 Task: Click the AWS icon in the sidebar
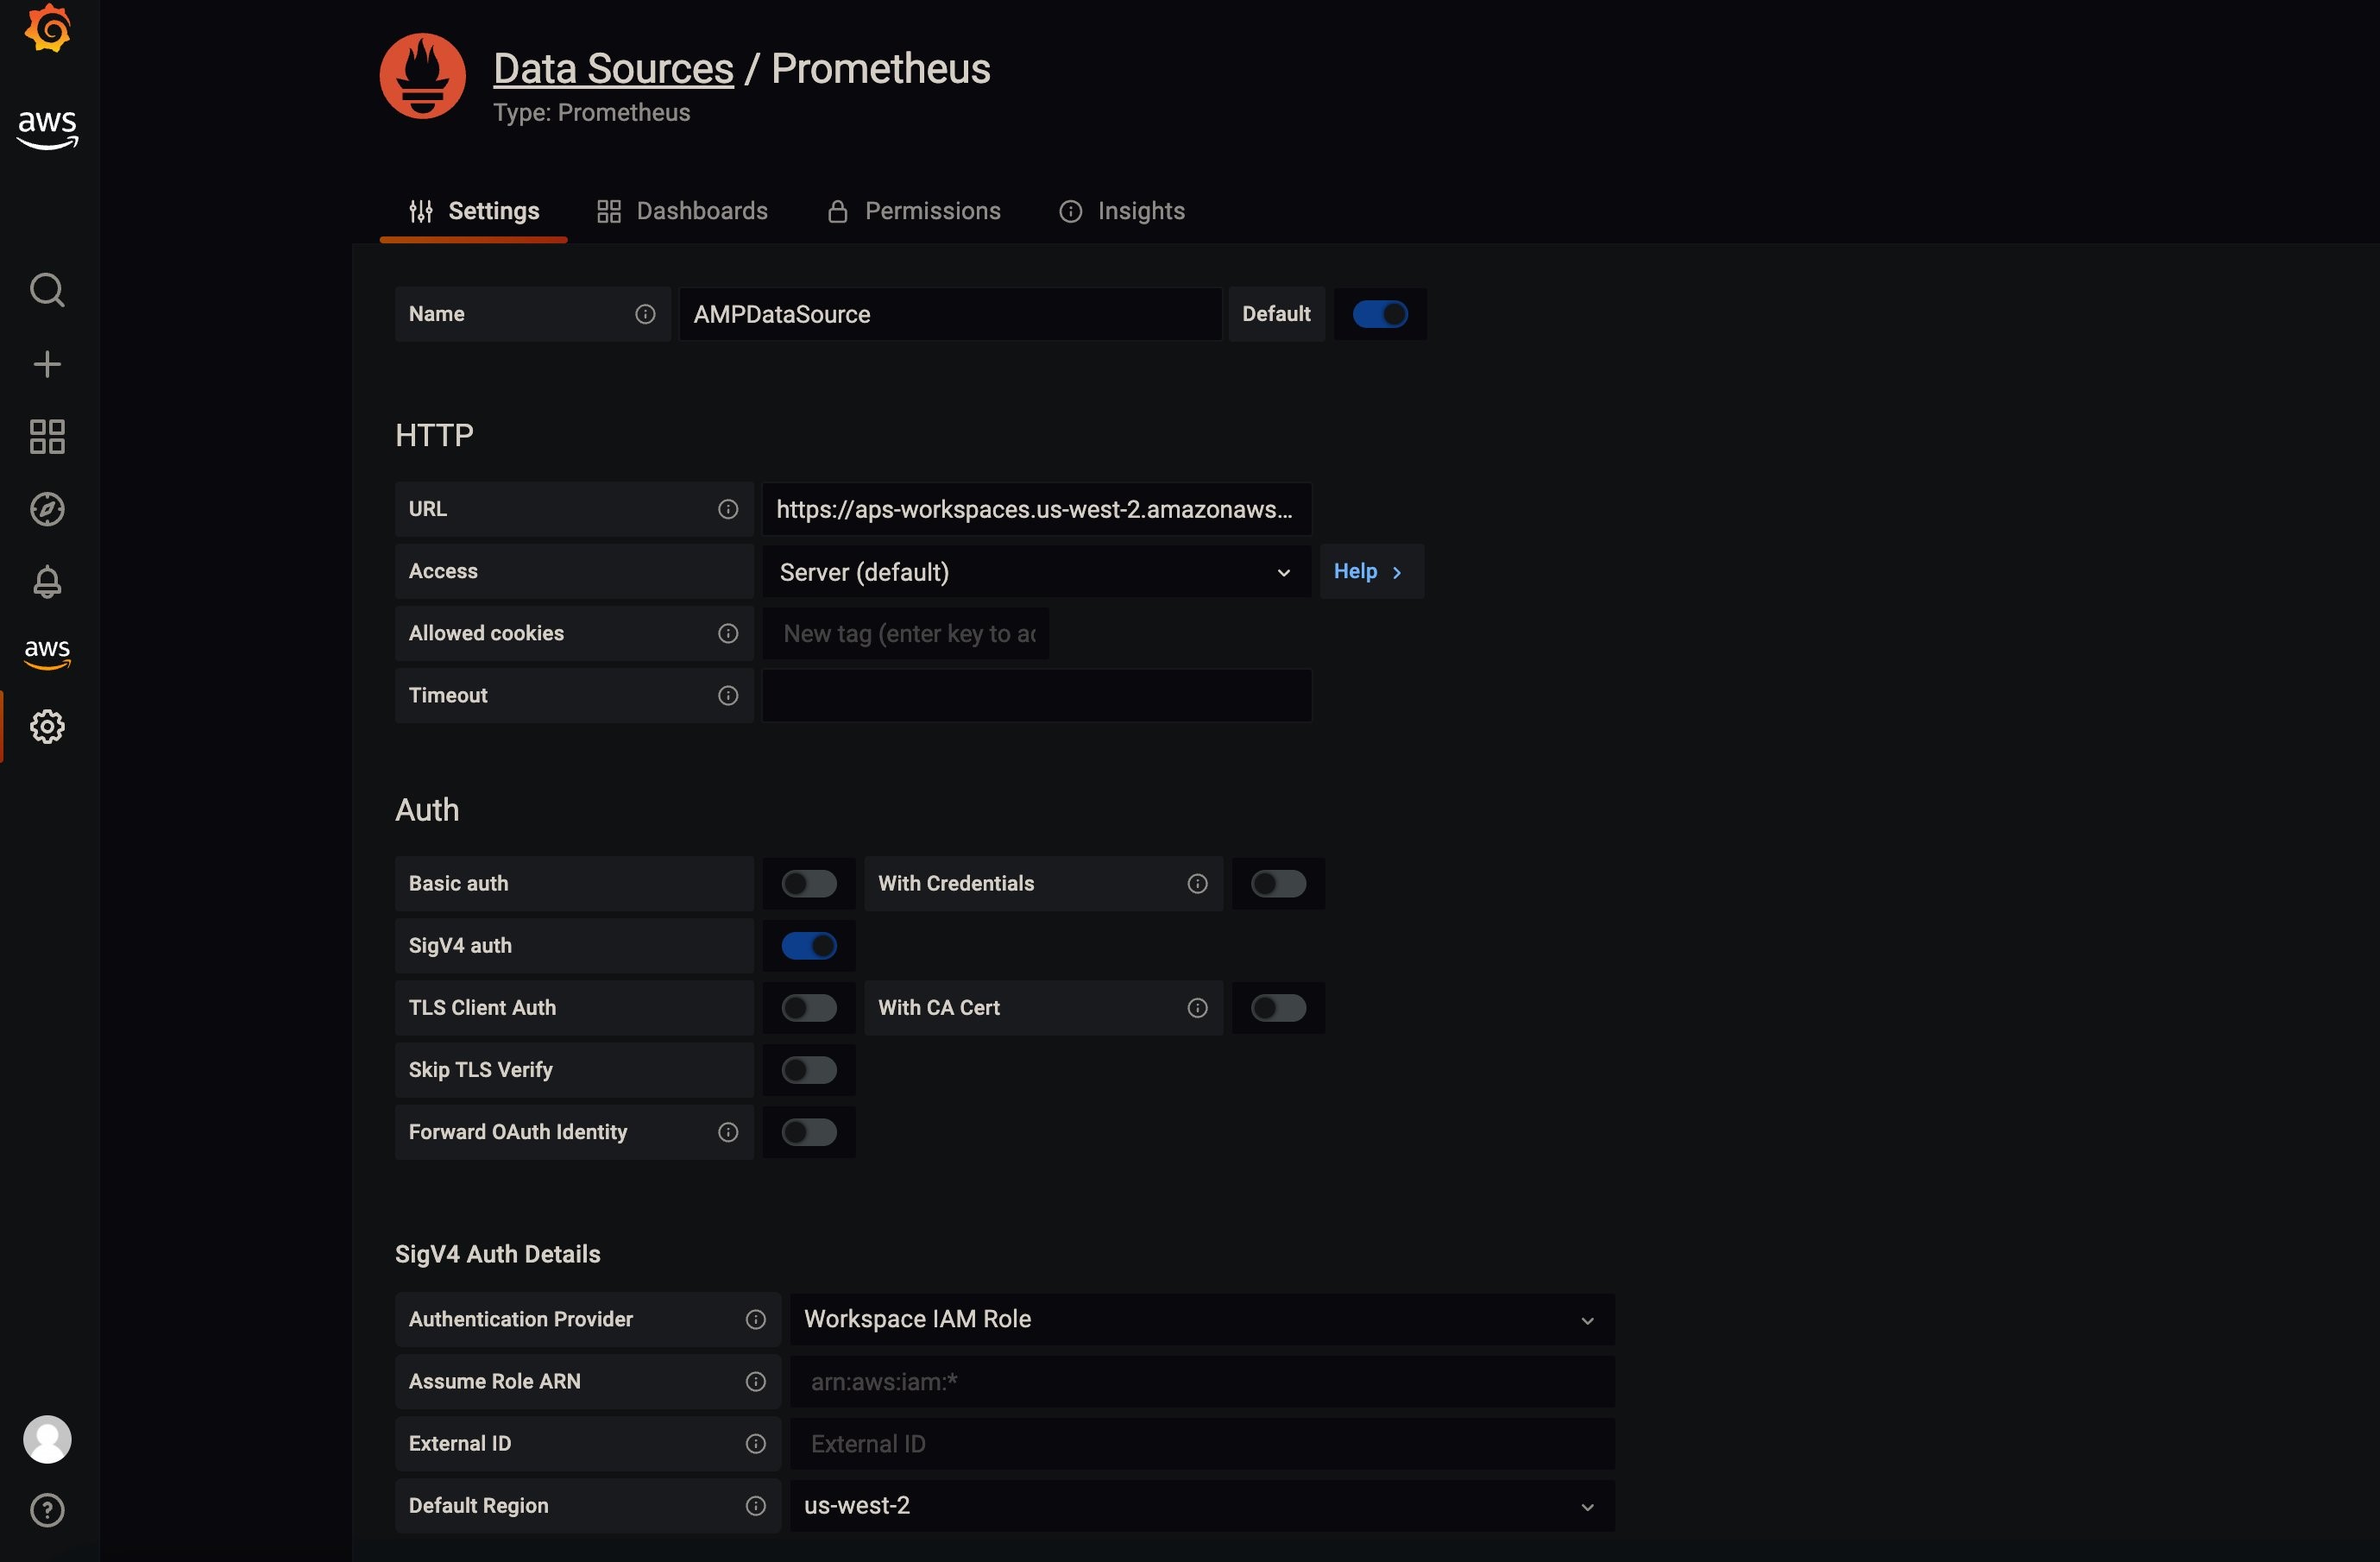coord(47,654)
